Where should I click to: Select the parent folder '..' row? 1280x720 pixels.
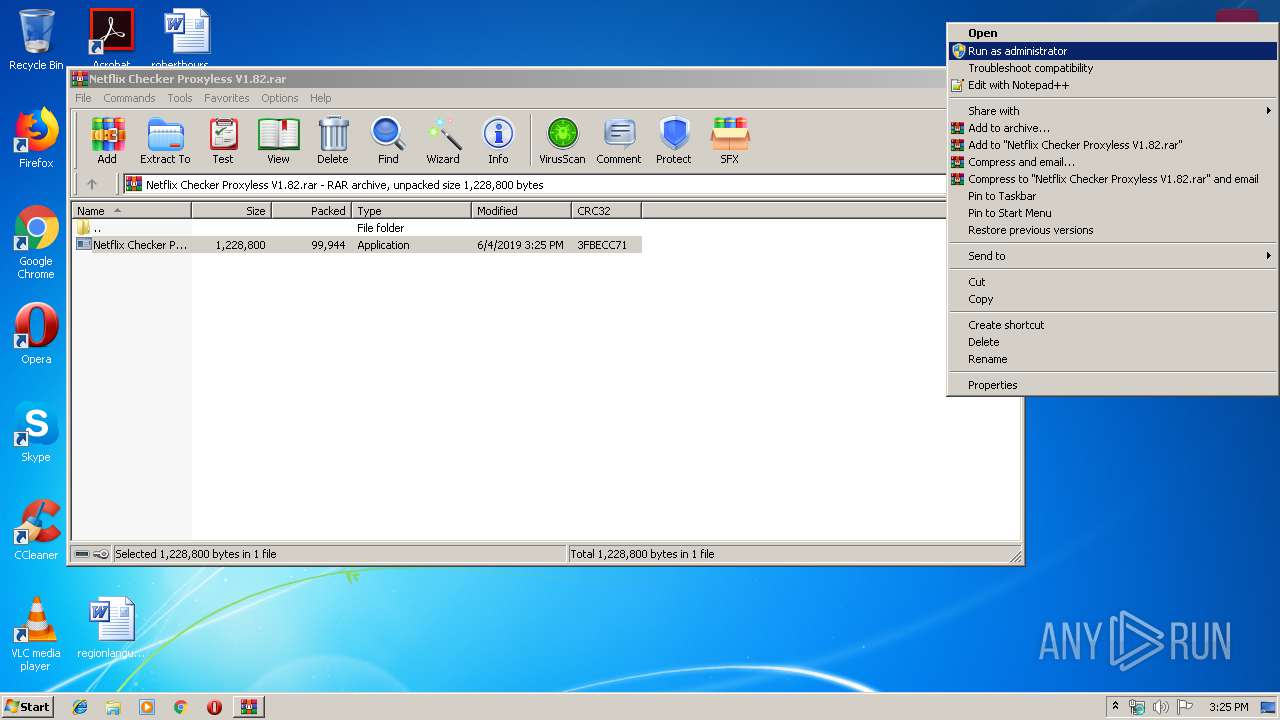coord(357,228)
